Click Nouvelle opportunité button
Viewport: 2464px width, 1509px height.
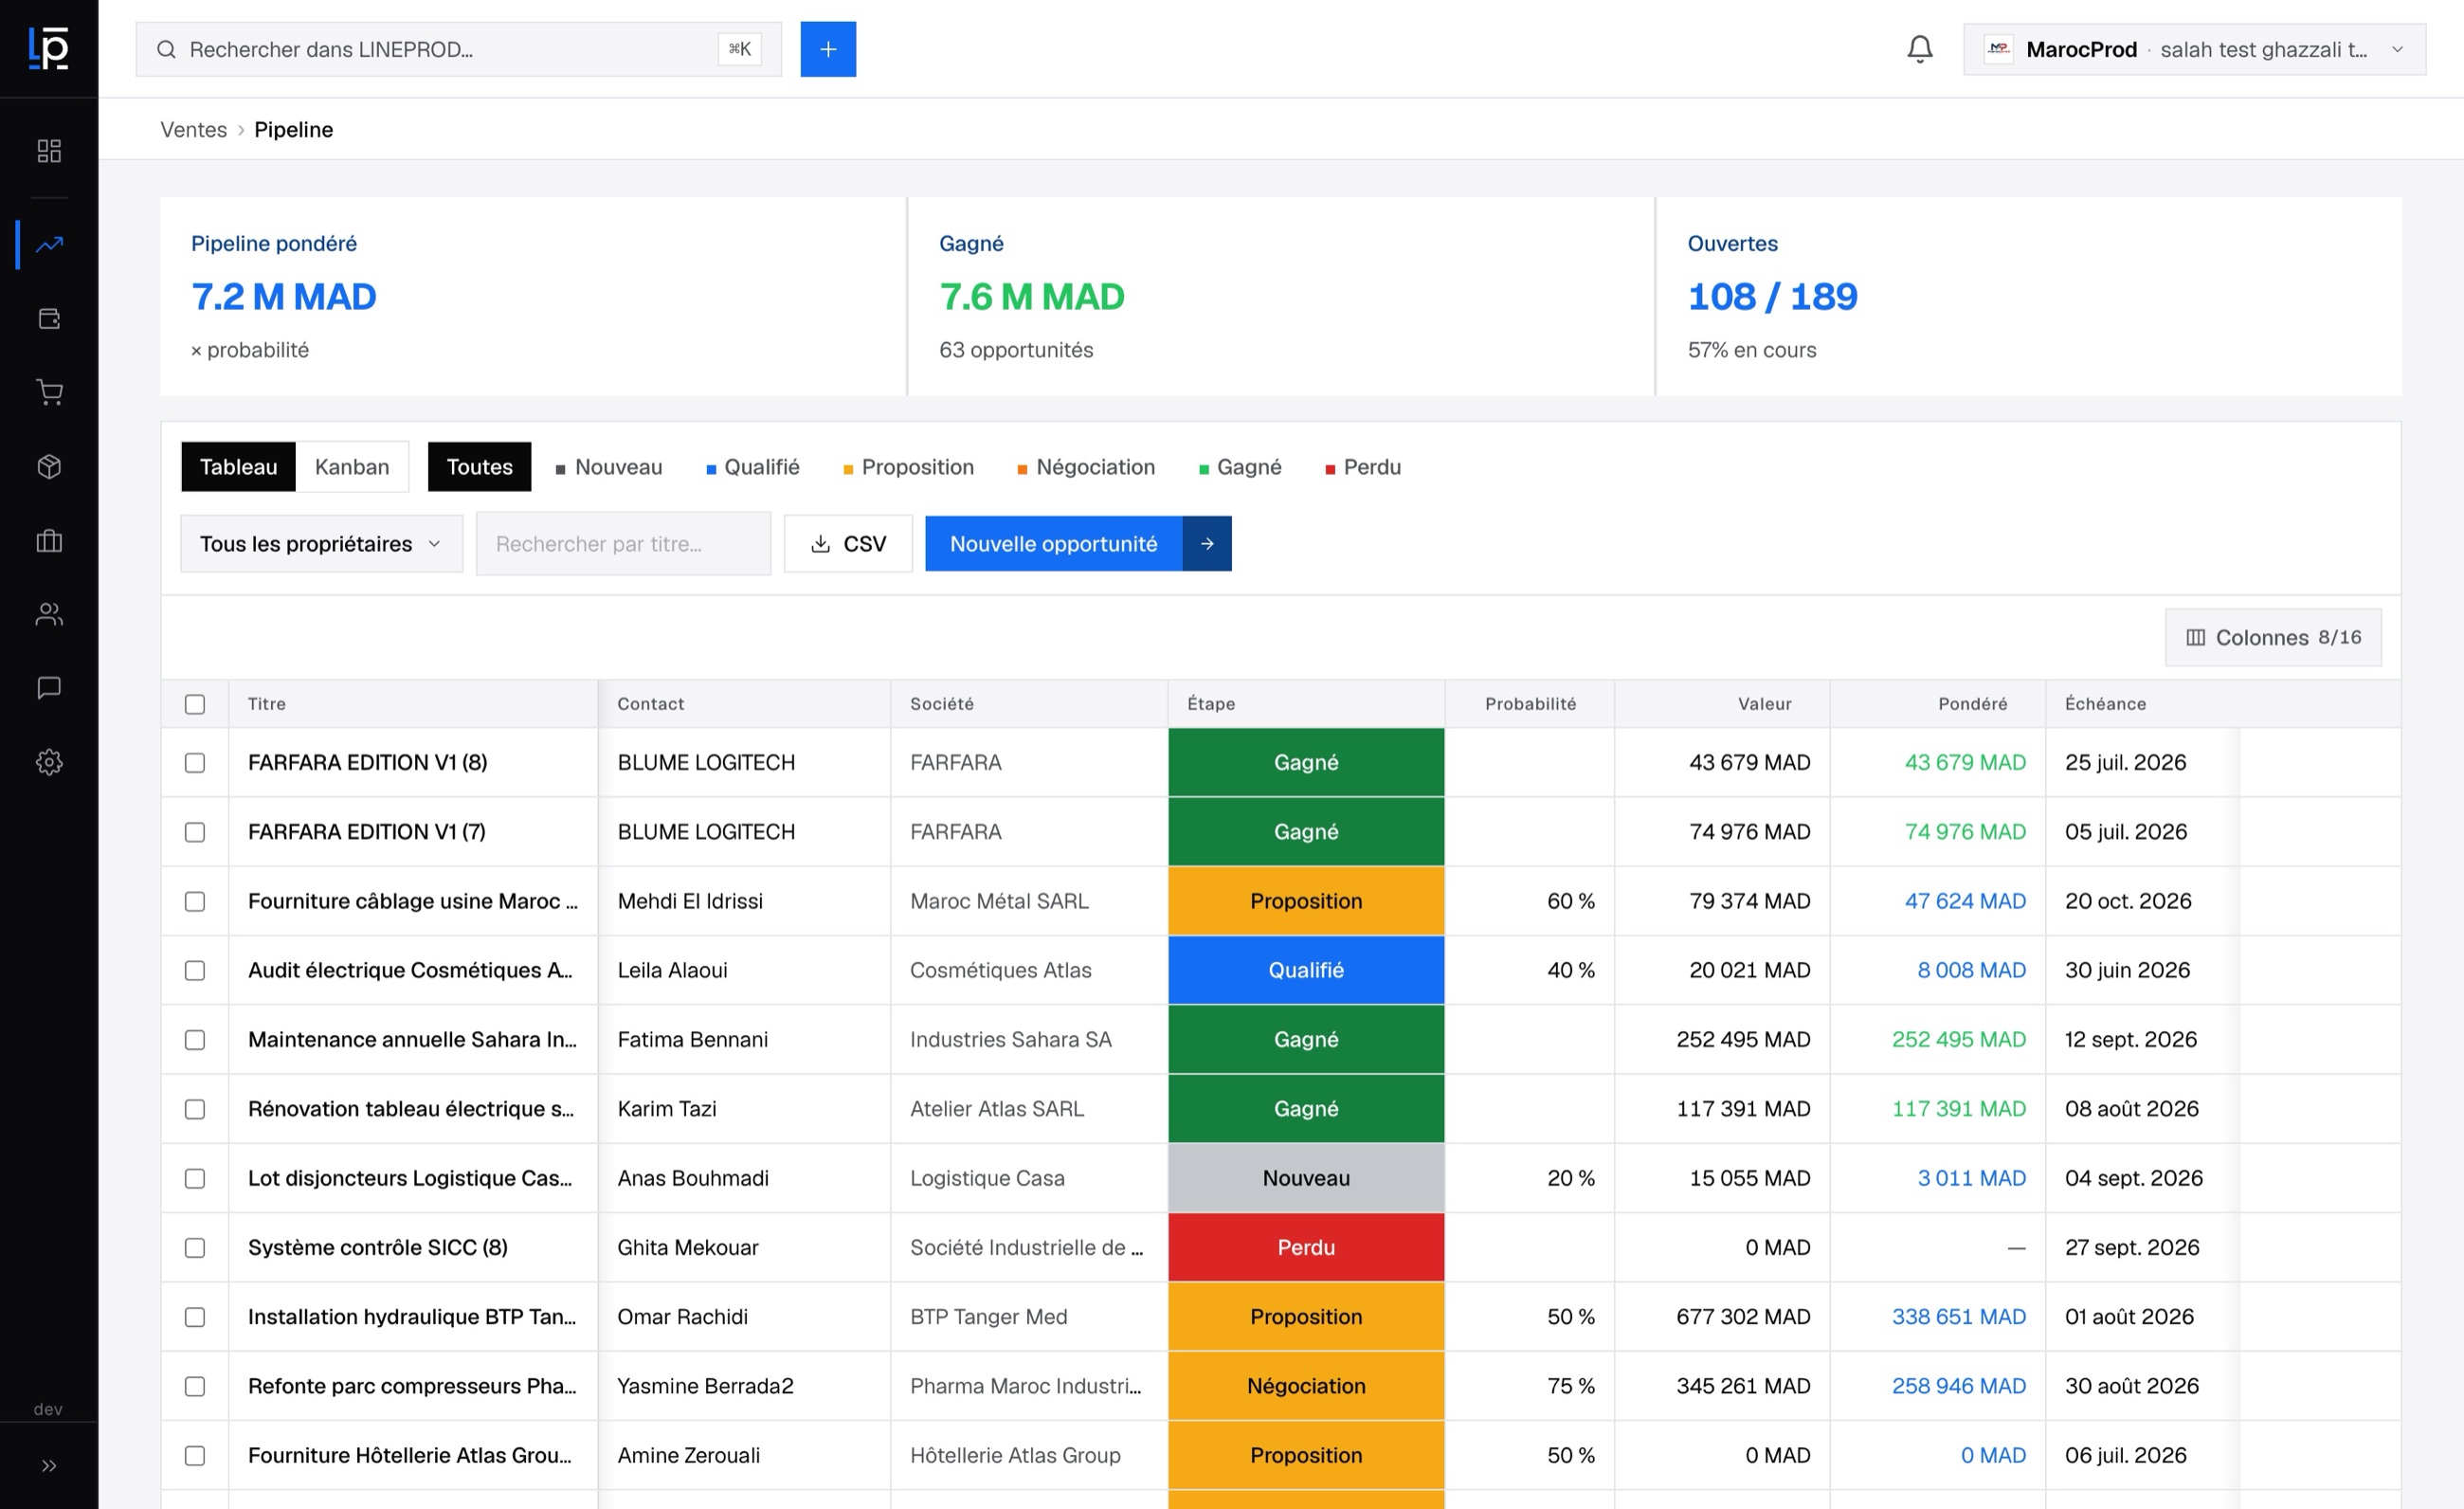click(1053, 544)
